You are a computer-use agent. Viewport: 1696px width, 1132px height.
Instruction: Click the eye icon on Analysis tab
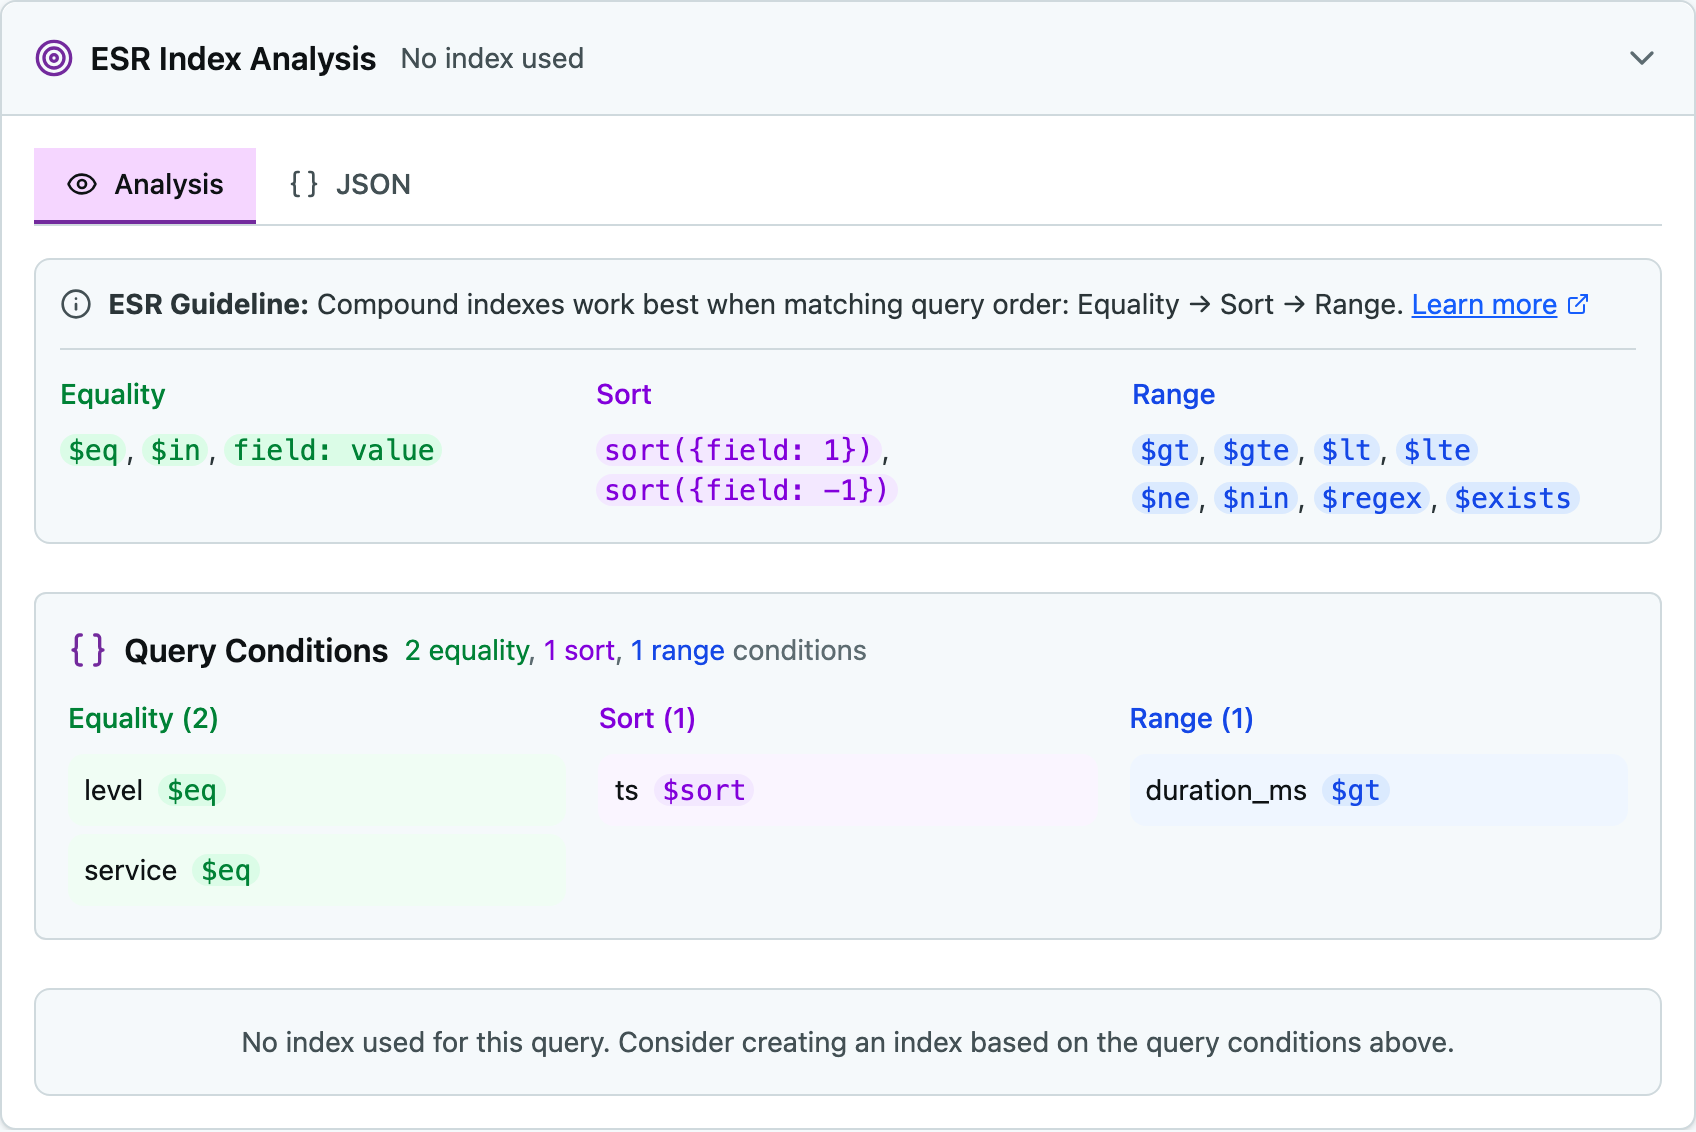82,184
